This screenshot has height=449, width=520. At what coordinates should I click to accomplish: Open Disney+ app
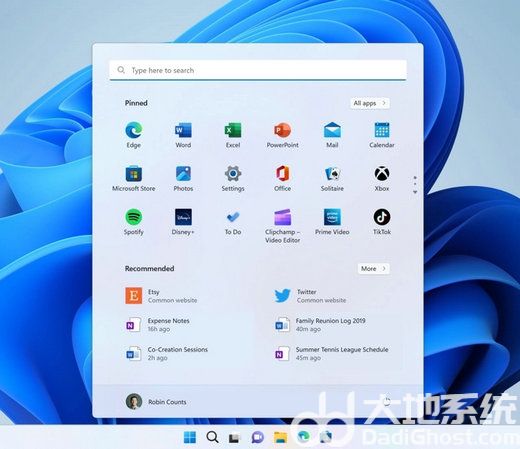pyautogui.click(x=183, y=222)
